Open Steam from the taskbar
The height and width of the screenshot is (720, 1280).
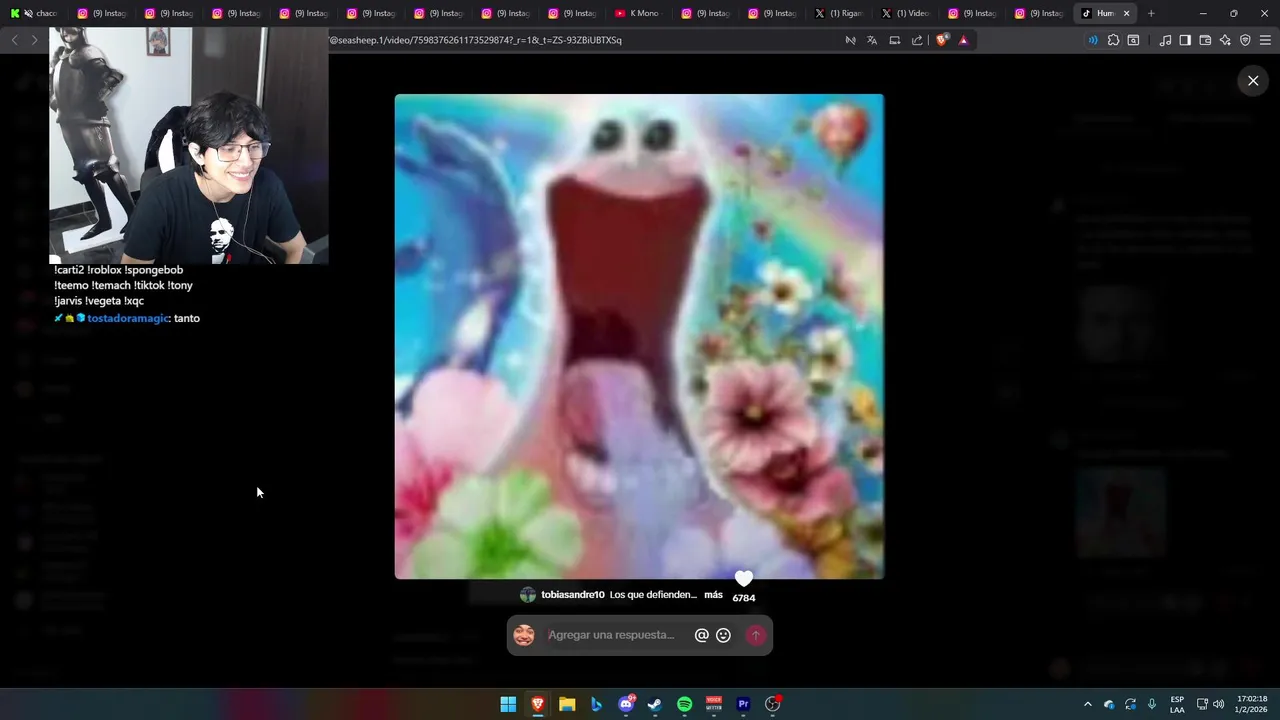655,704
